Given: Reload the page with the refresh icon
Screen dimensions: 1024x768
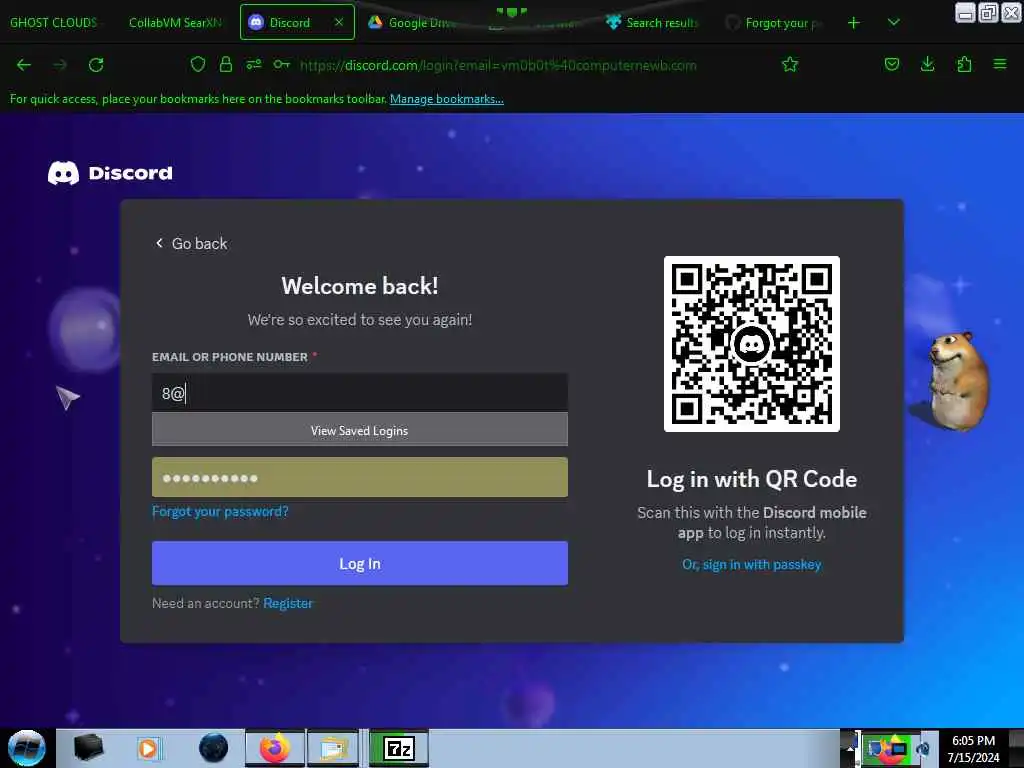Looking at the screenshot, I should pyautogui.click(x=96, y=65).
